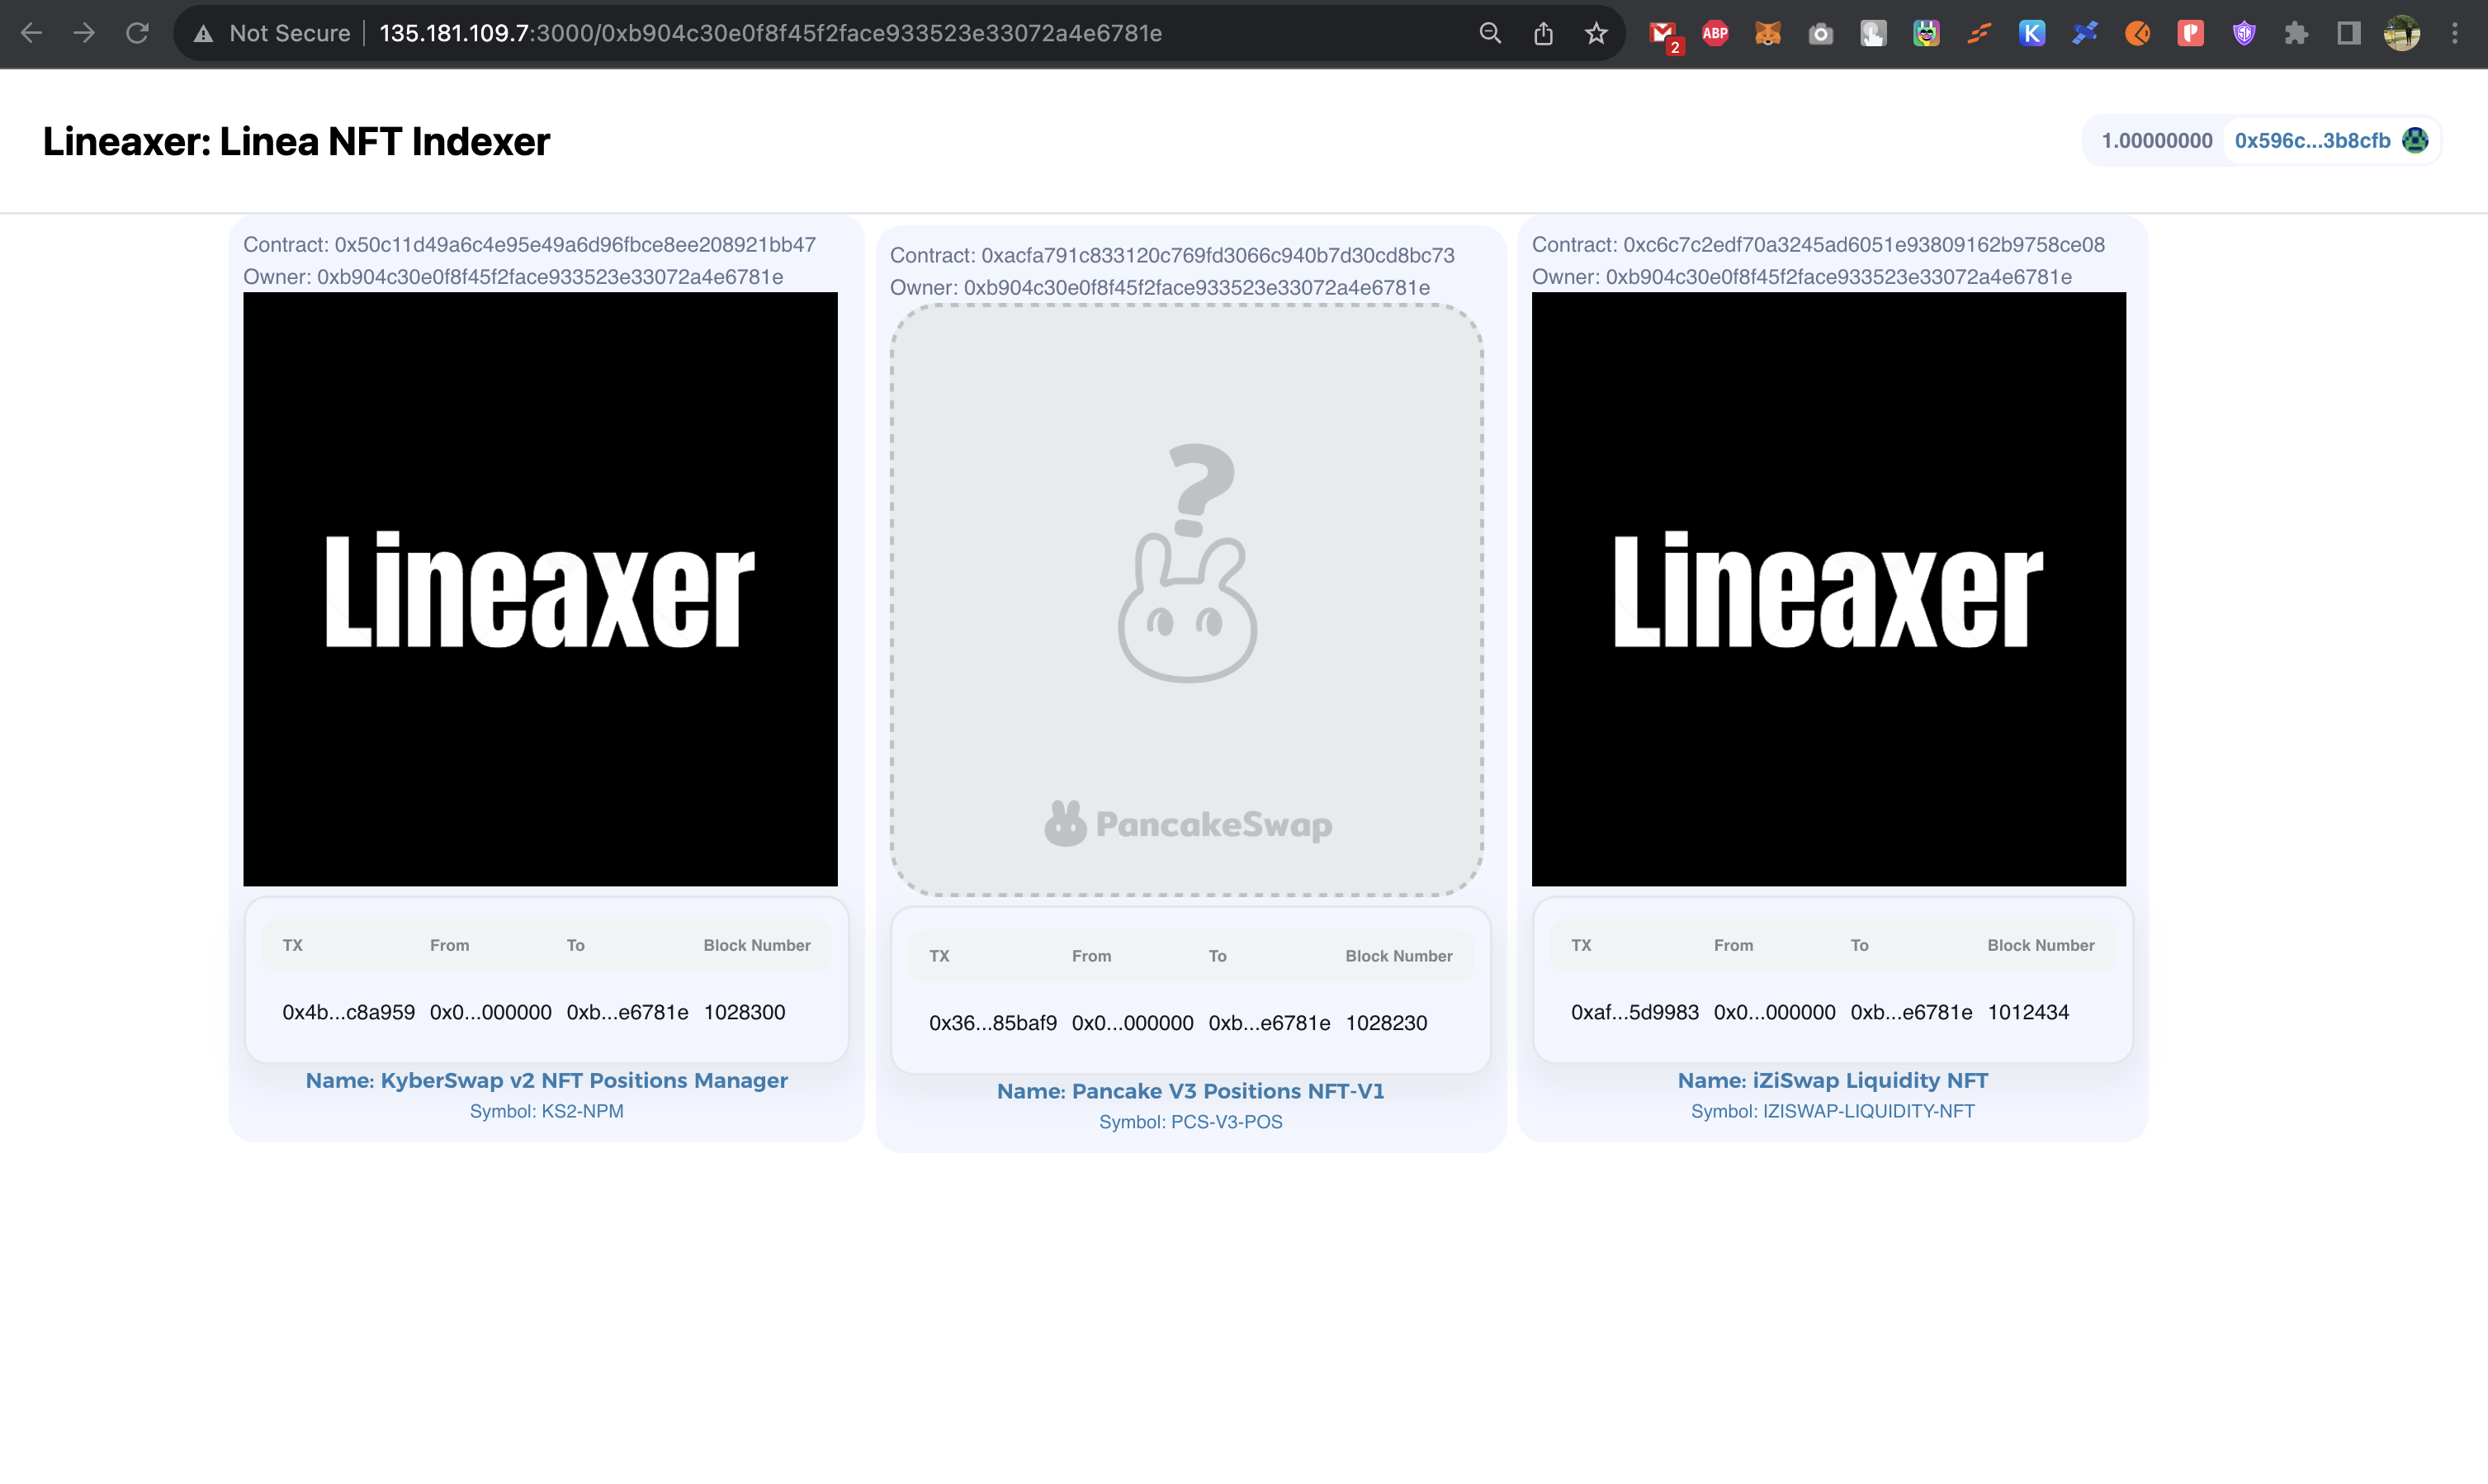Click To address in iZiSwap row

[1911, 1012]
